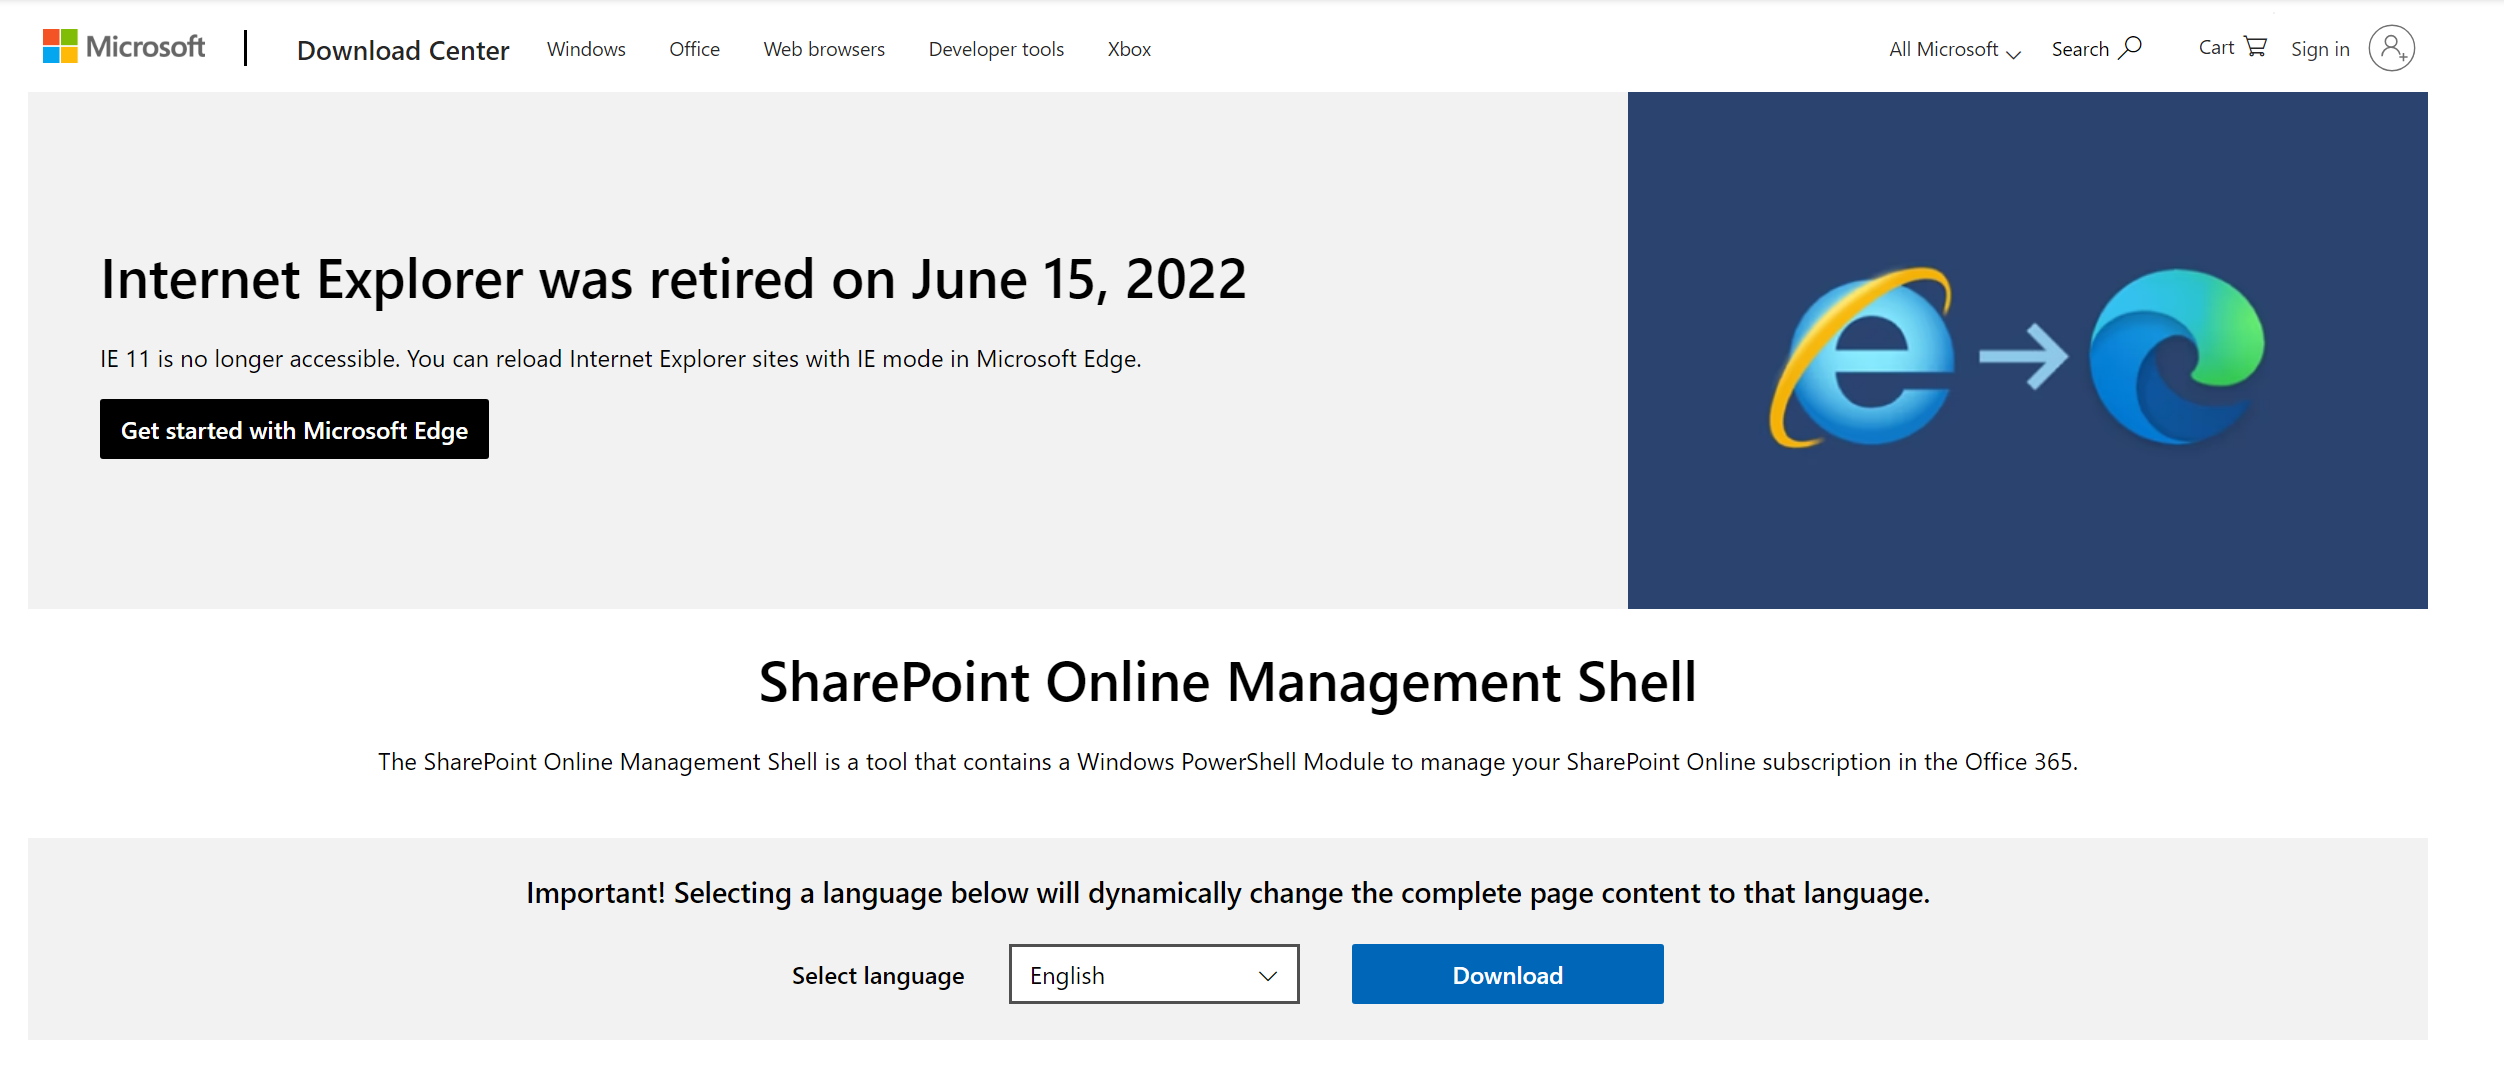Image resolution: width=2504 pixels, height=1086 pixels.
Task: Click the Search text label
Action: (x=2080, y=49)
